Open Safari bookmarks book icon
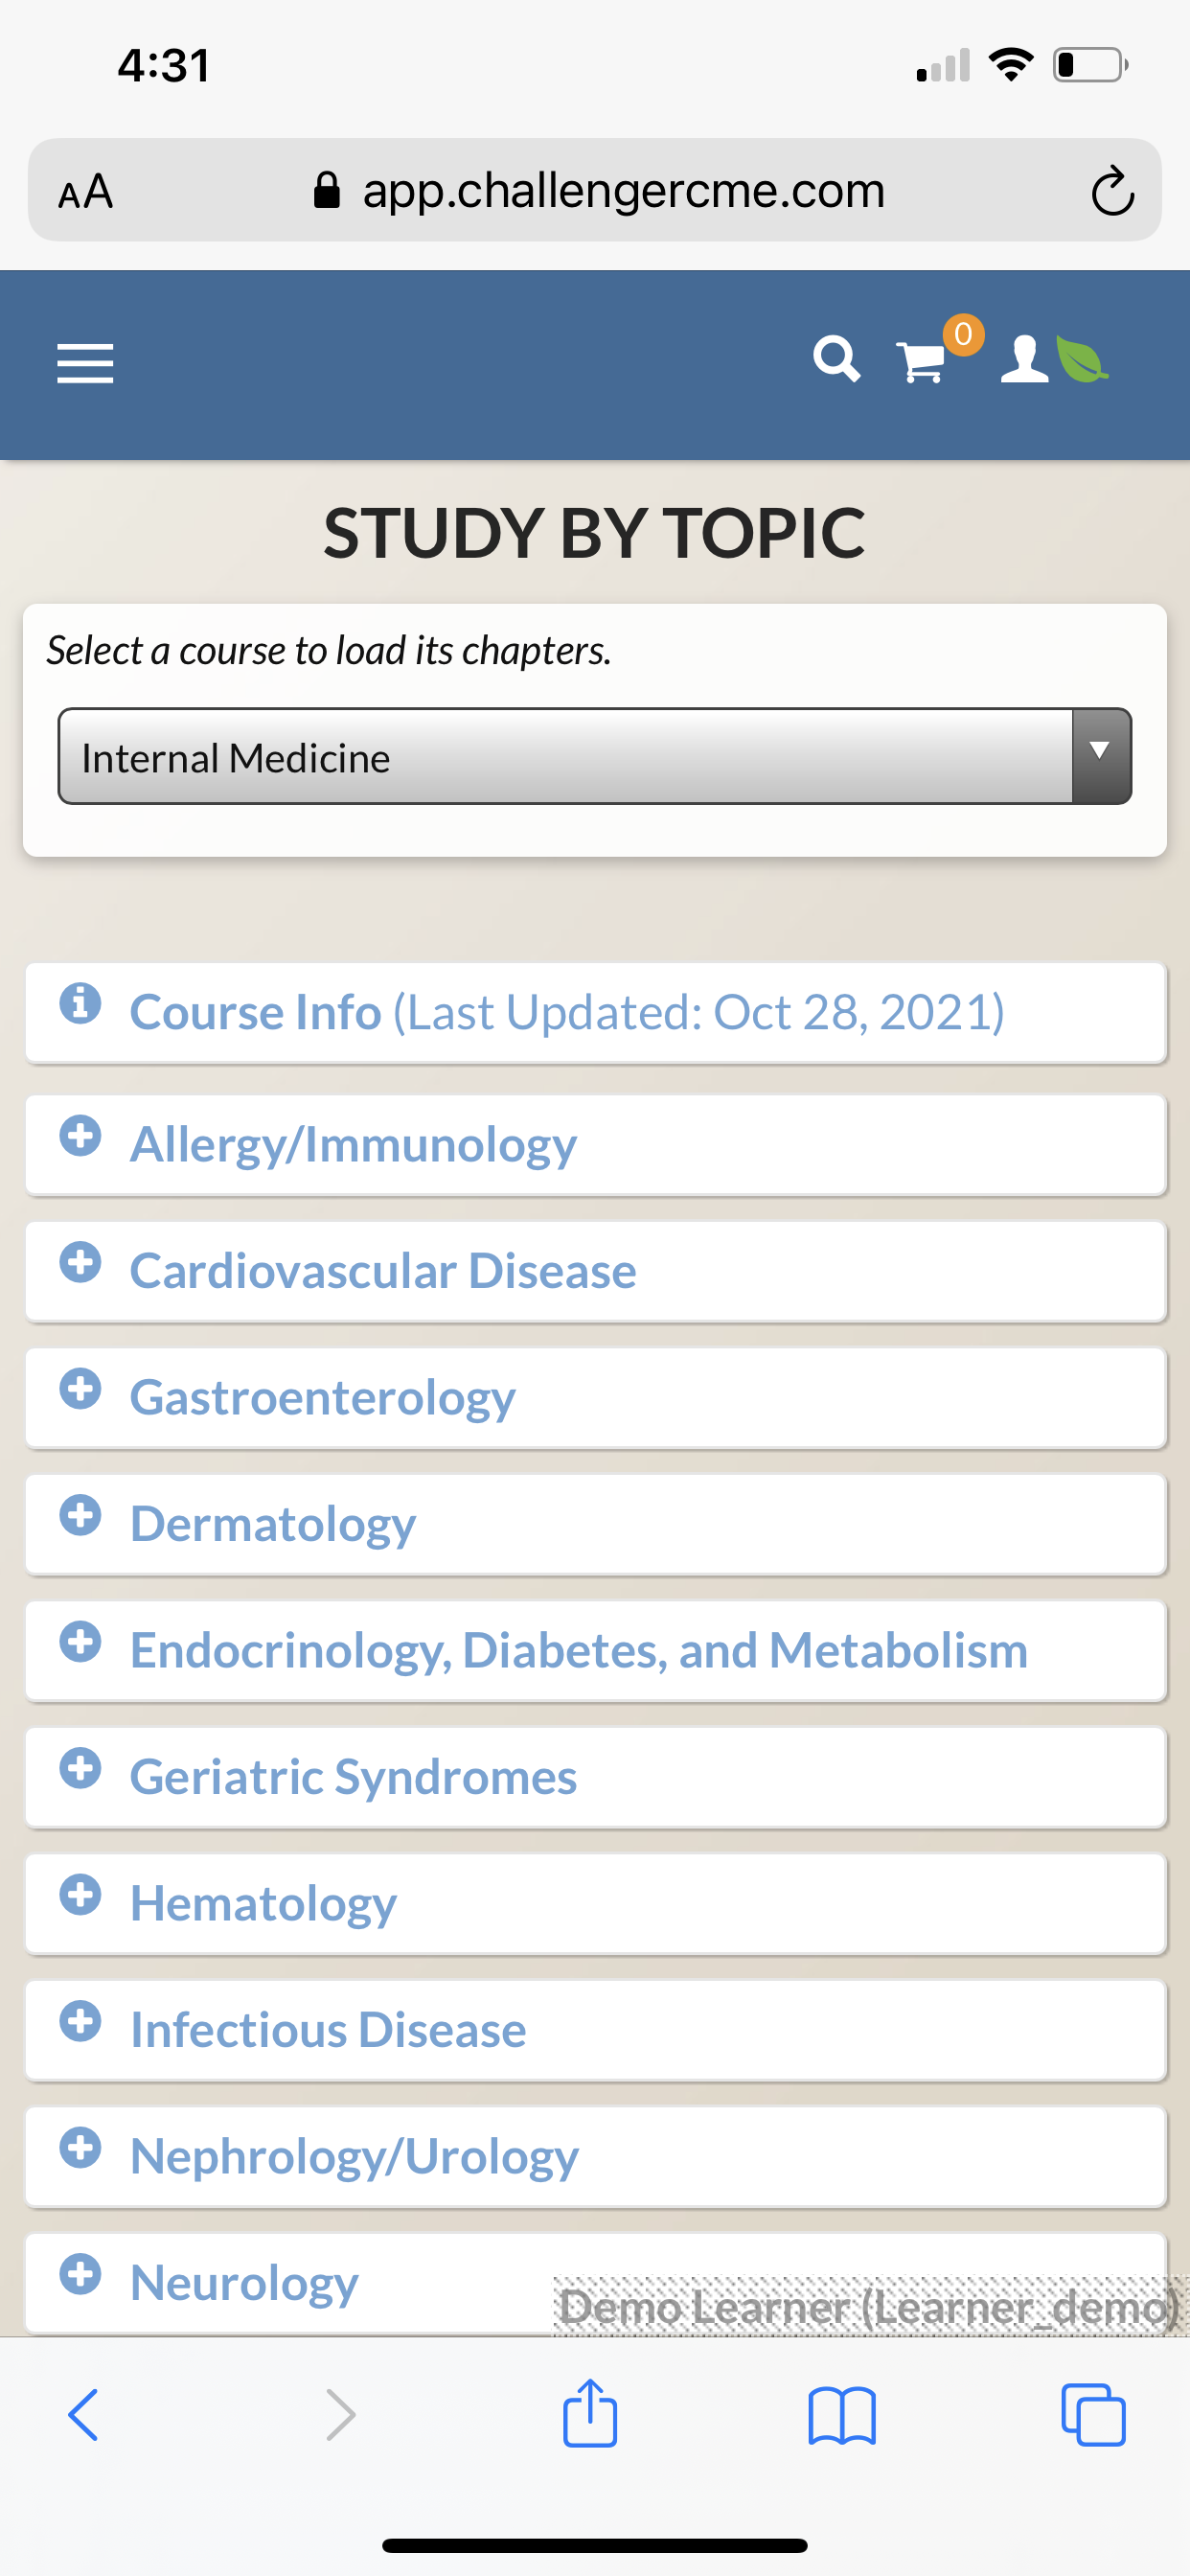 842,2416
